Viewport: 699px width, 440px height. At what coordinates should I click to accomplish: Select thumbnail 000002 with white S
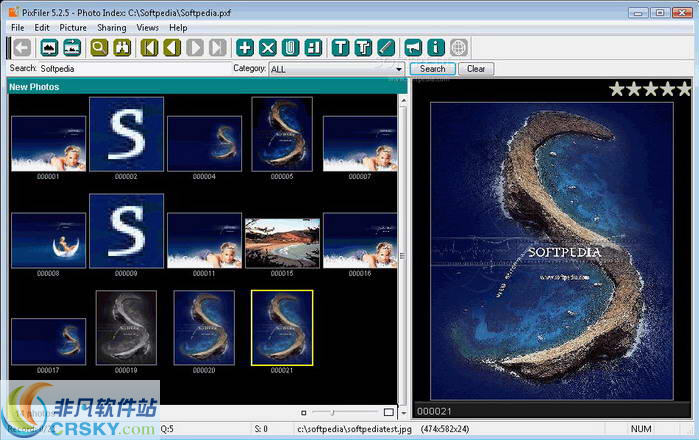pyautogui.click(x=127, y=134)
